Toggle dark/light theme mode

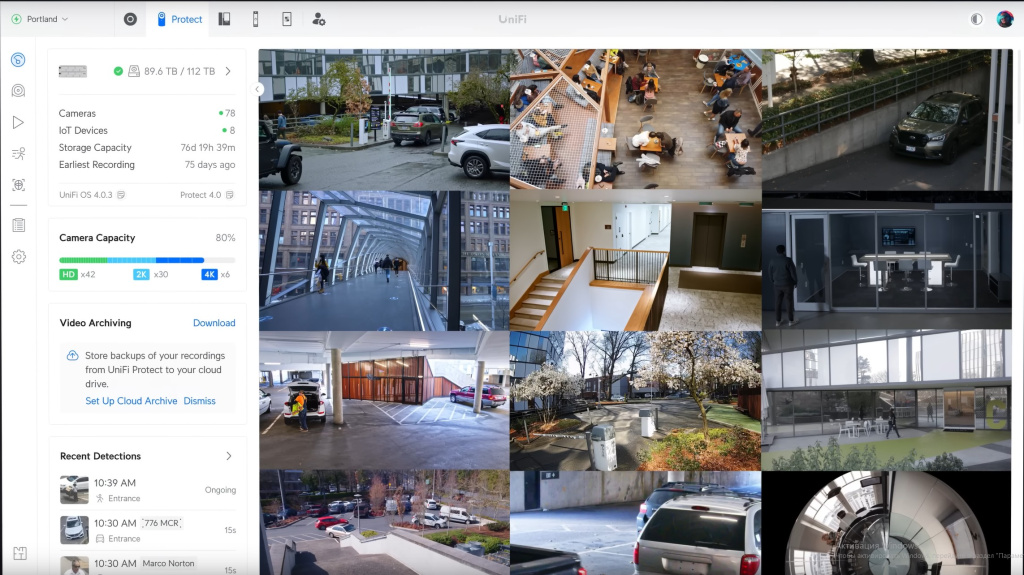[x=976, y=19]
